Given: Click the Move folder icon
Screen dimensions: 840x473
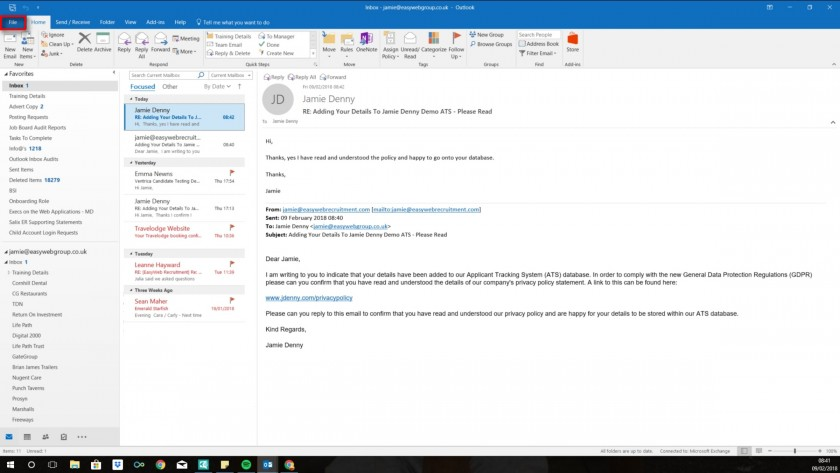Looking at the screenshot, I should [x=329, y=39].
